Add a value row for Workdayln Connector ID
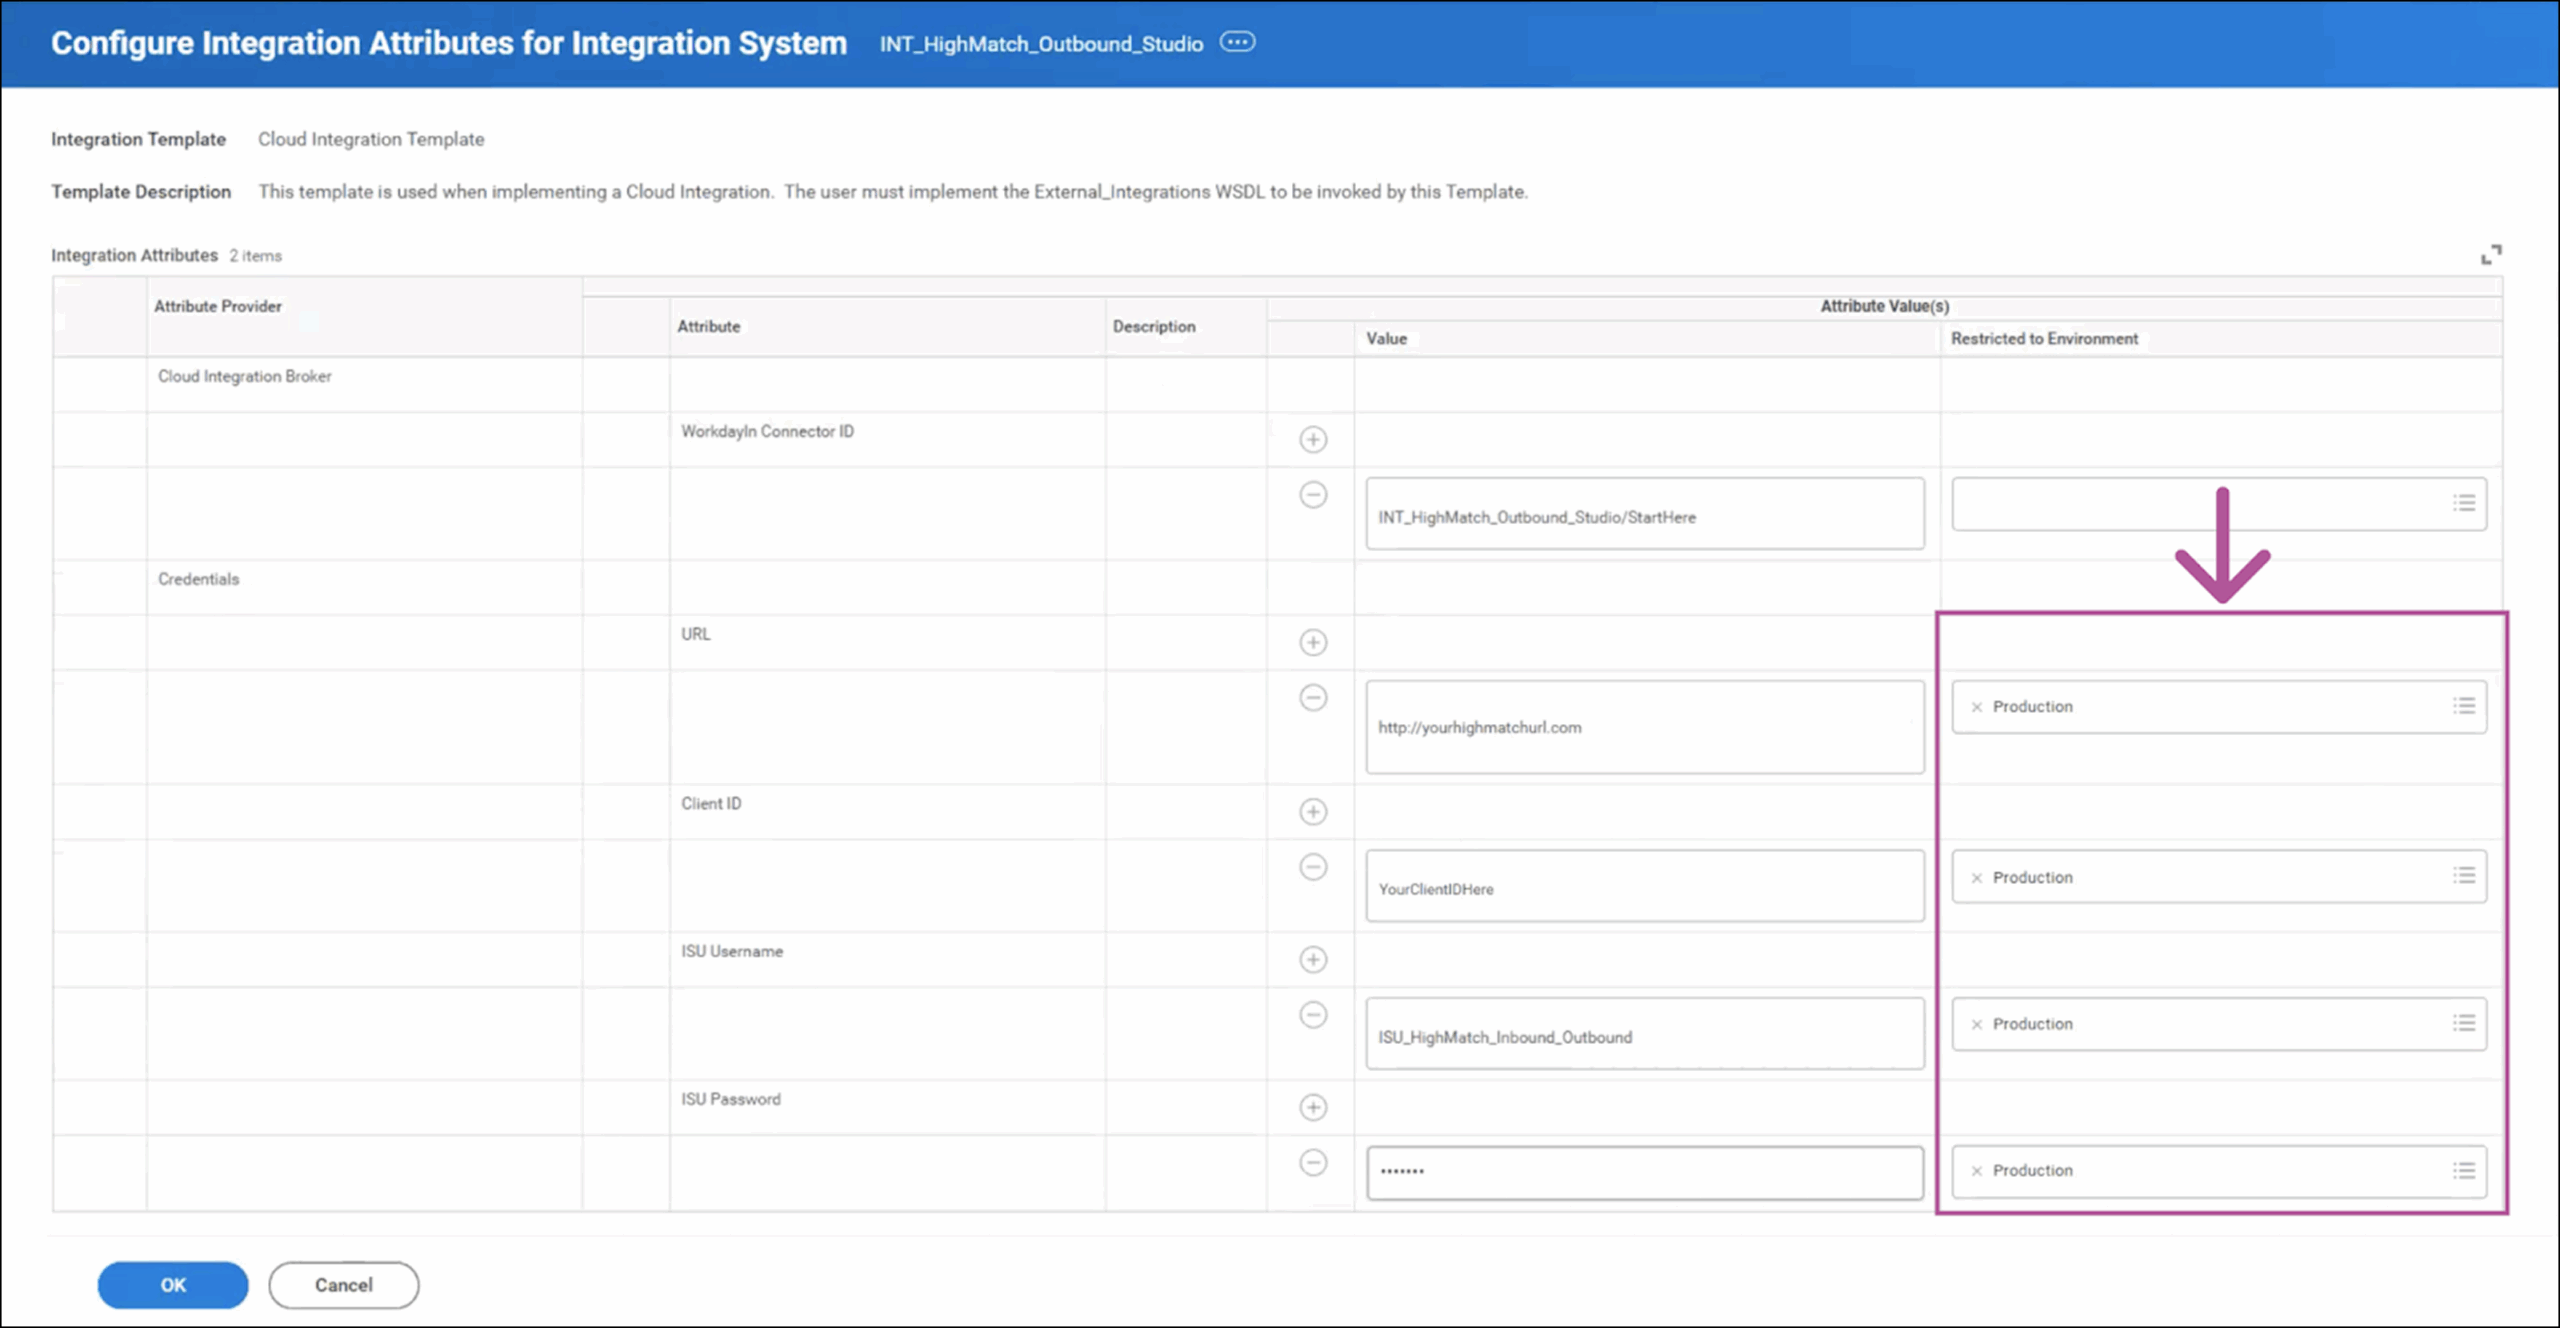The width and height of the screenshot is (2560, 1328). [x=1313, y=439]
